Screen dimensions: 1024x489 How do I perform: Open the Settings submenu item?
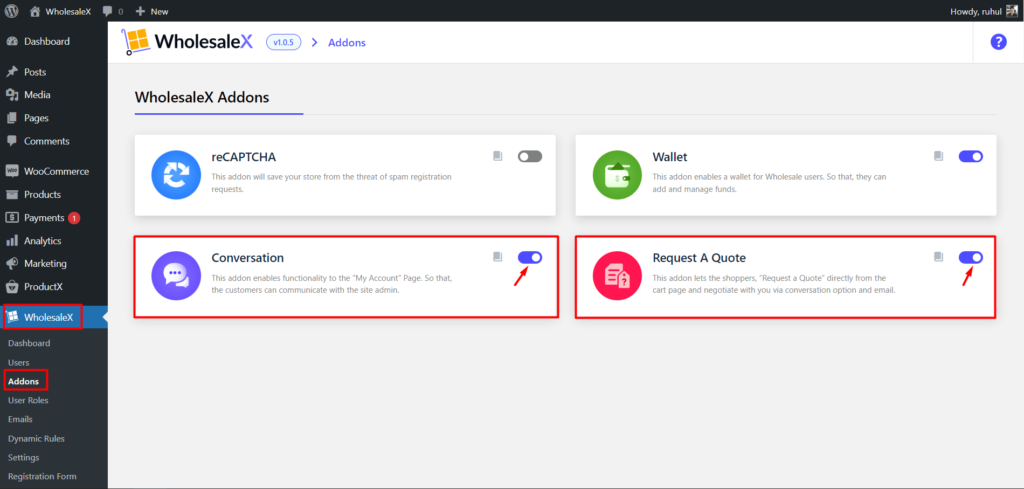tap(24, 458)
